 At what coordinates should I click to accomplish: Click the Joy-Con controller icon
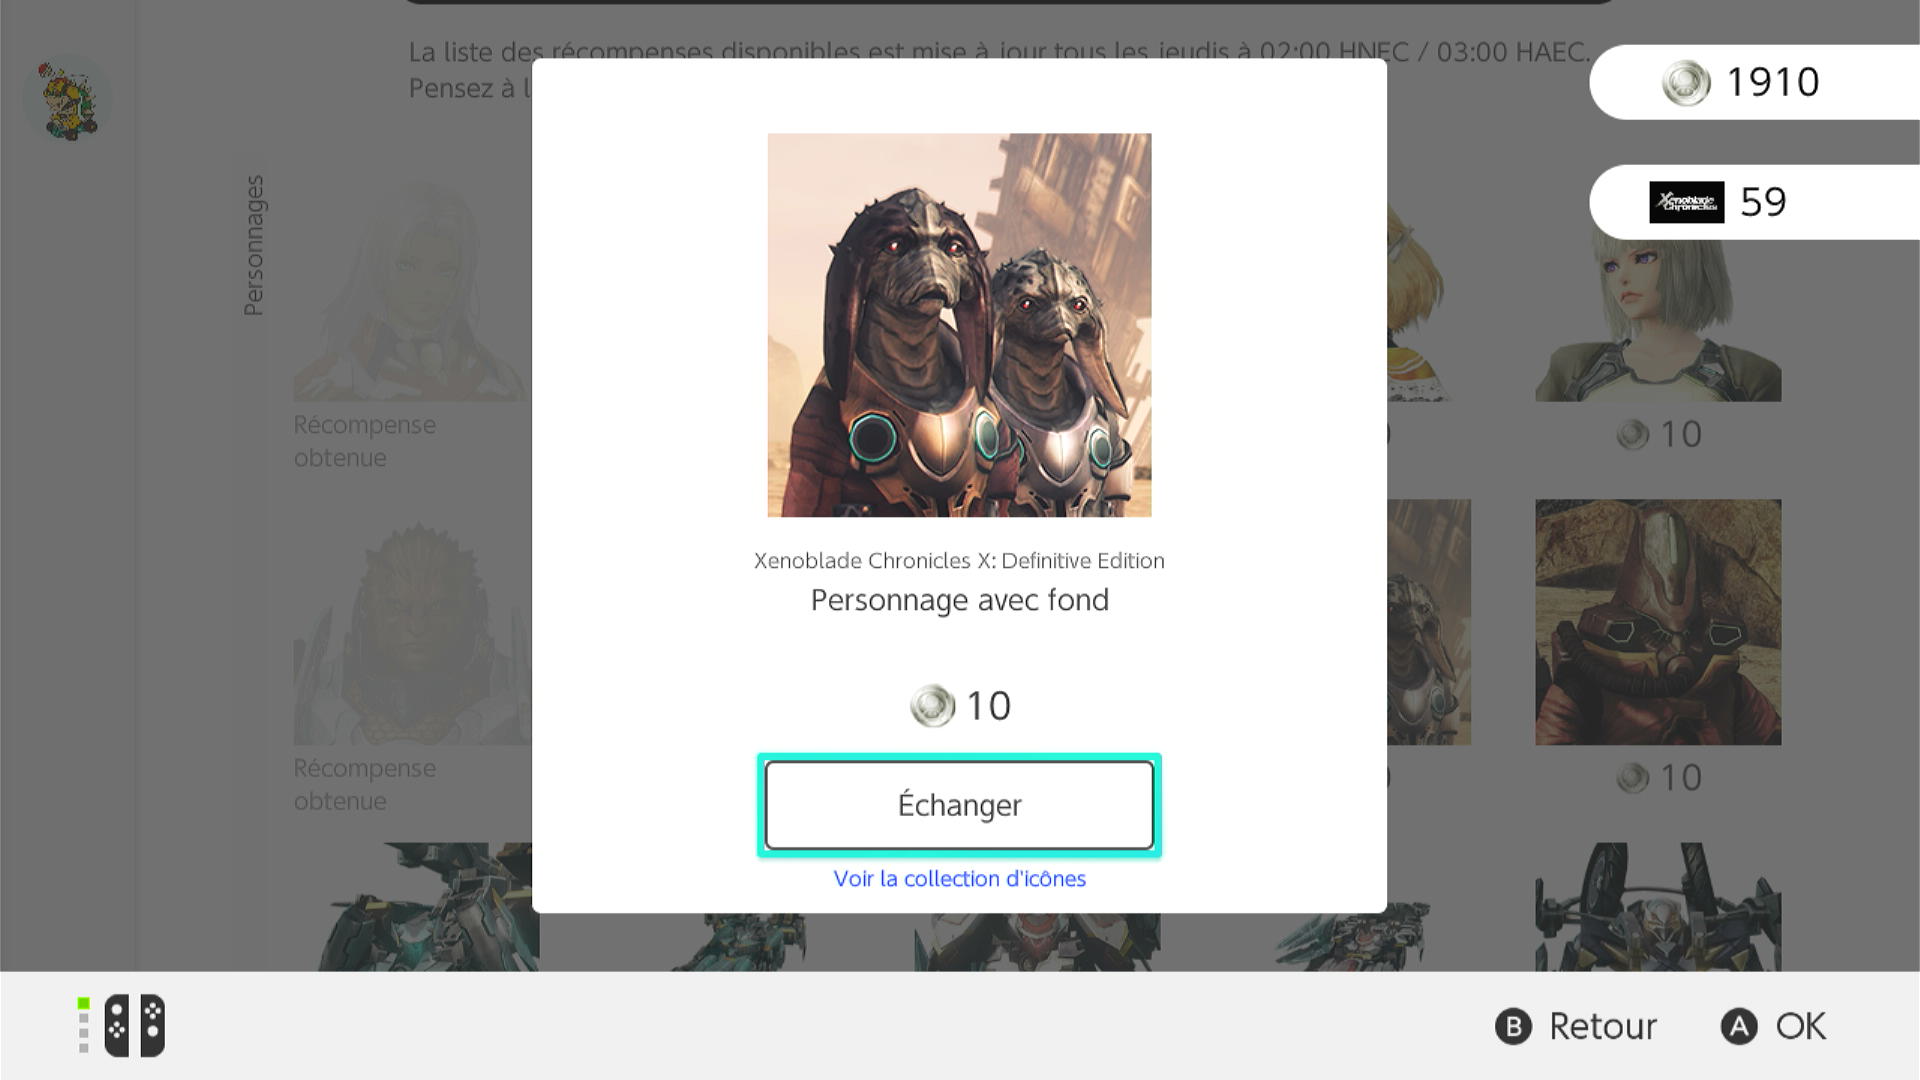134,1025
